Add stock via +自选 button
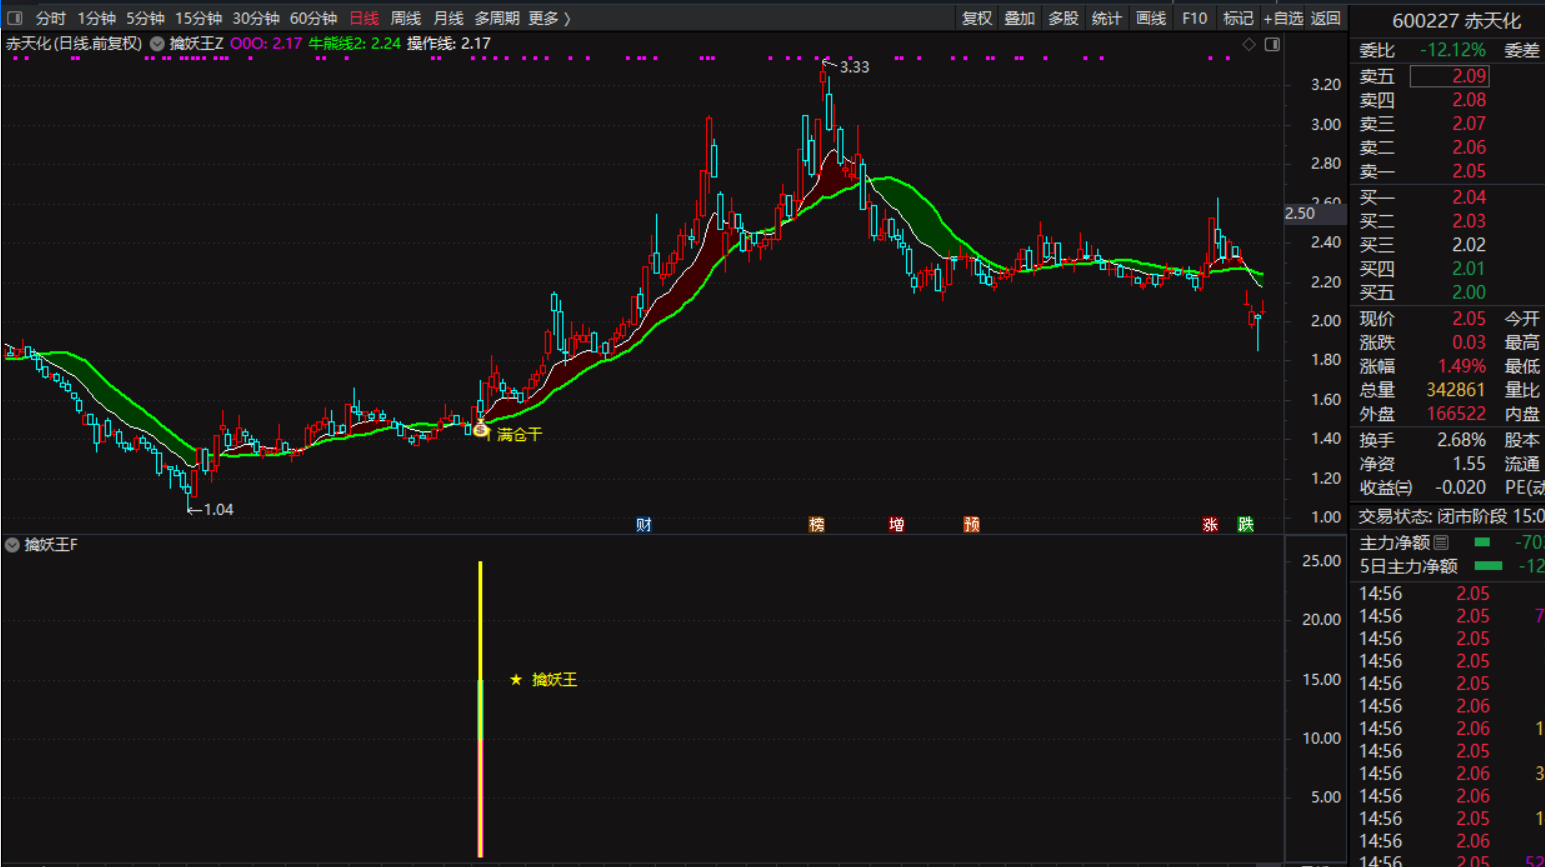This screenshot has height=867, width=1545. (x=1283, y=18)
